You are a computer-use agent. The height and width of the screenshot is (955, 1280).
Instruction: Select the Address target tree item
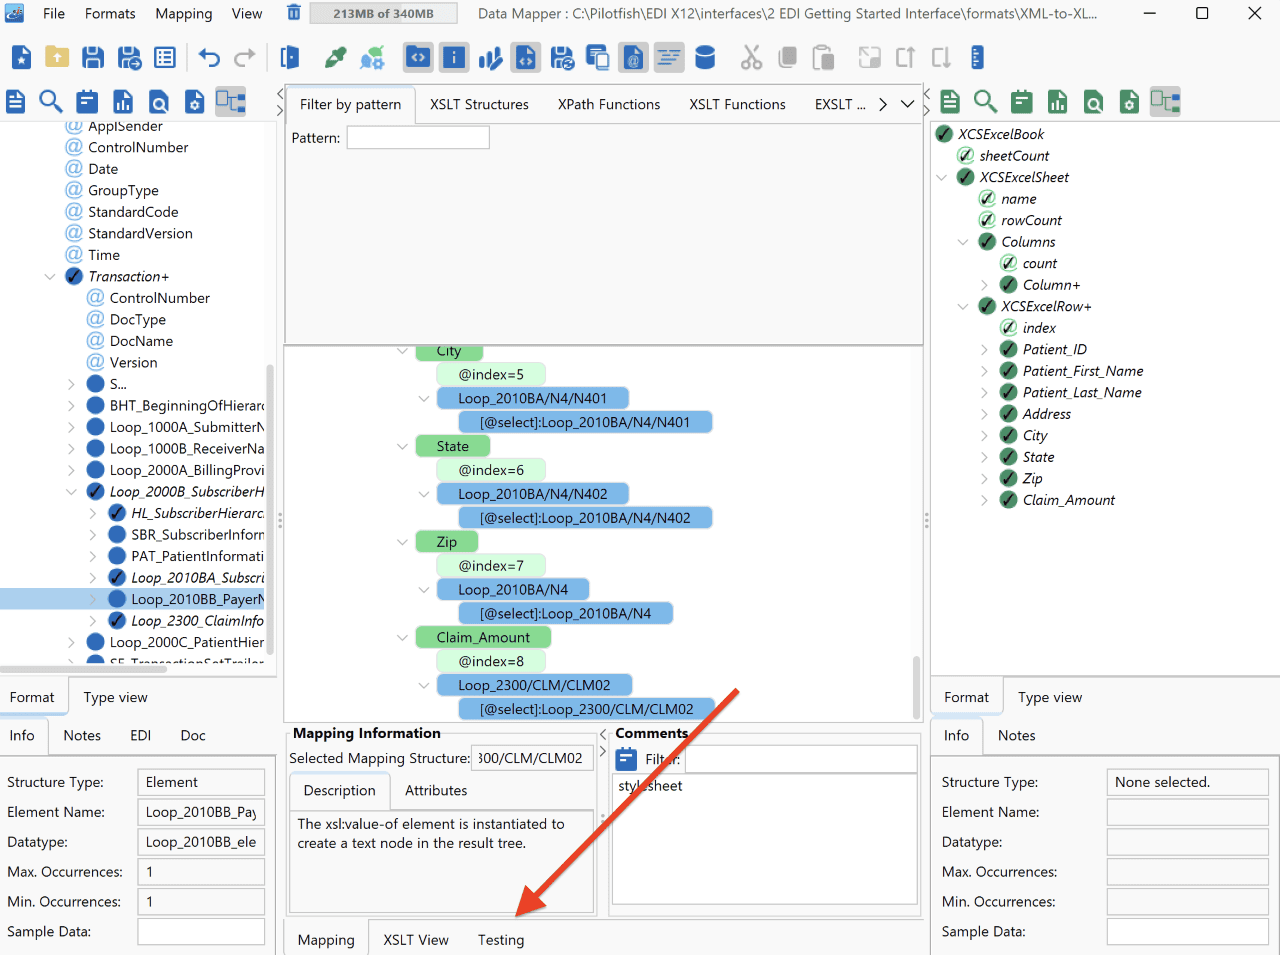pyautogui.click(x=1046, y=414)
